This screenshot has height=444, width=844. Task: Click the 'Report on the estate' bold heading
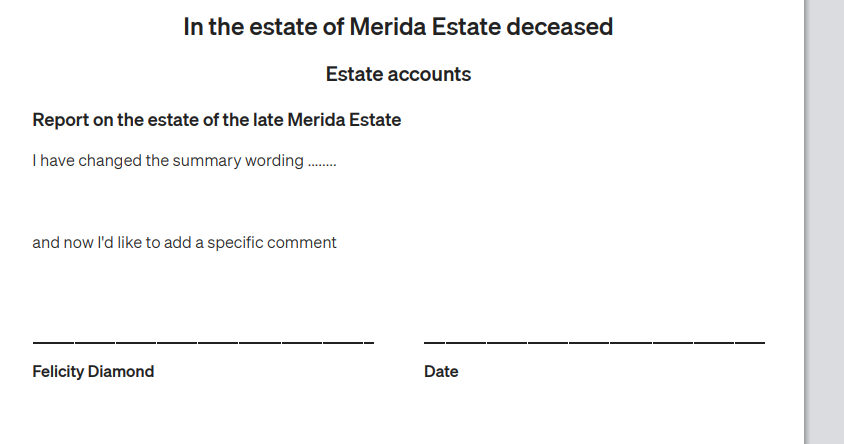(x=216, y=119)
